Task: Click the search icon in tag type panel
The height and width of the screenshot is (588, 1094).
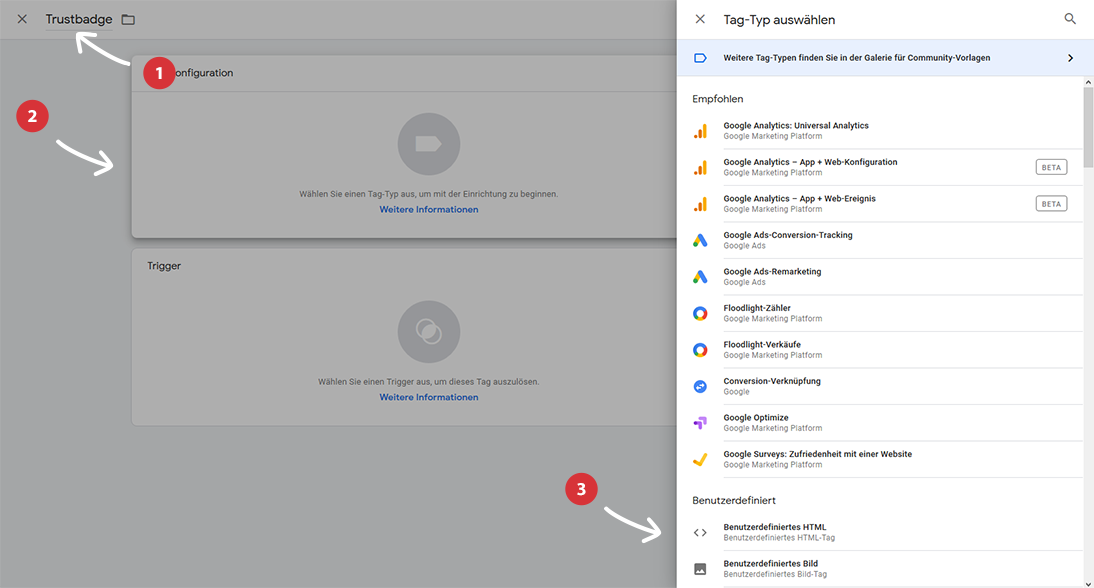Action: (1070, 19)
